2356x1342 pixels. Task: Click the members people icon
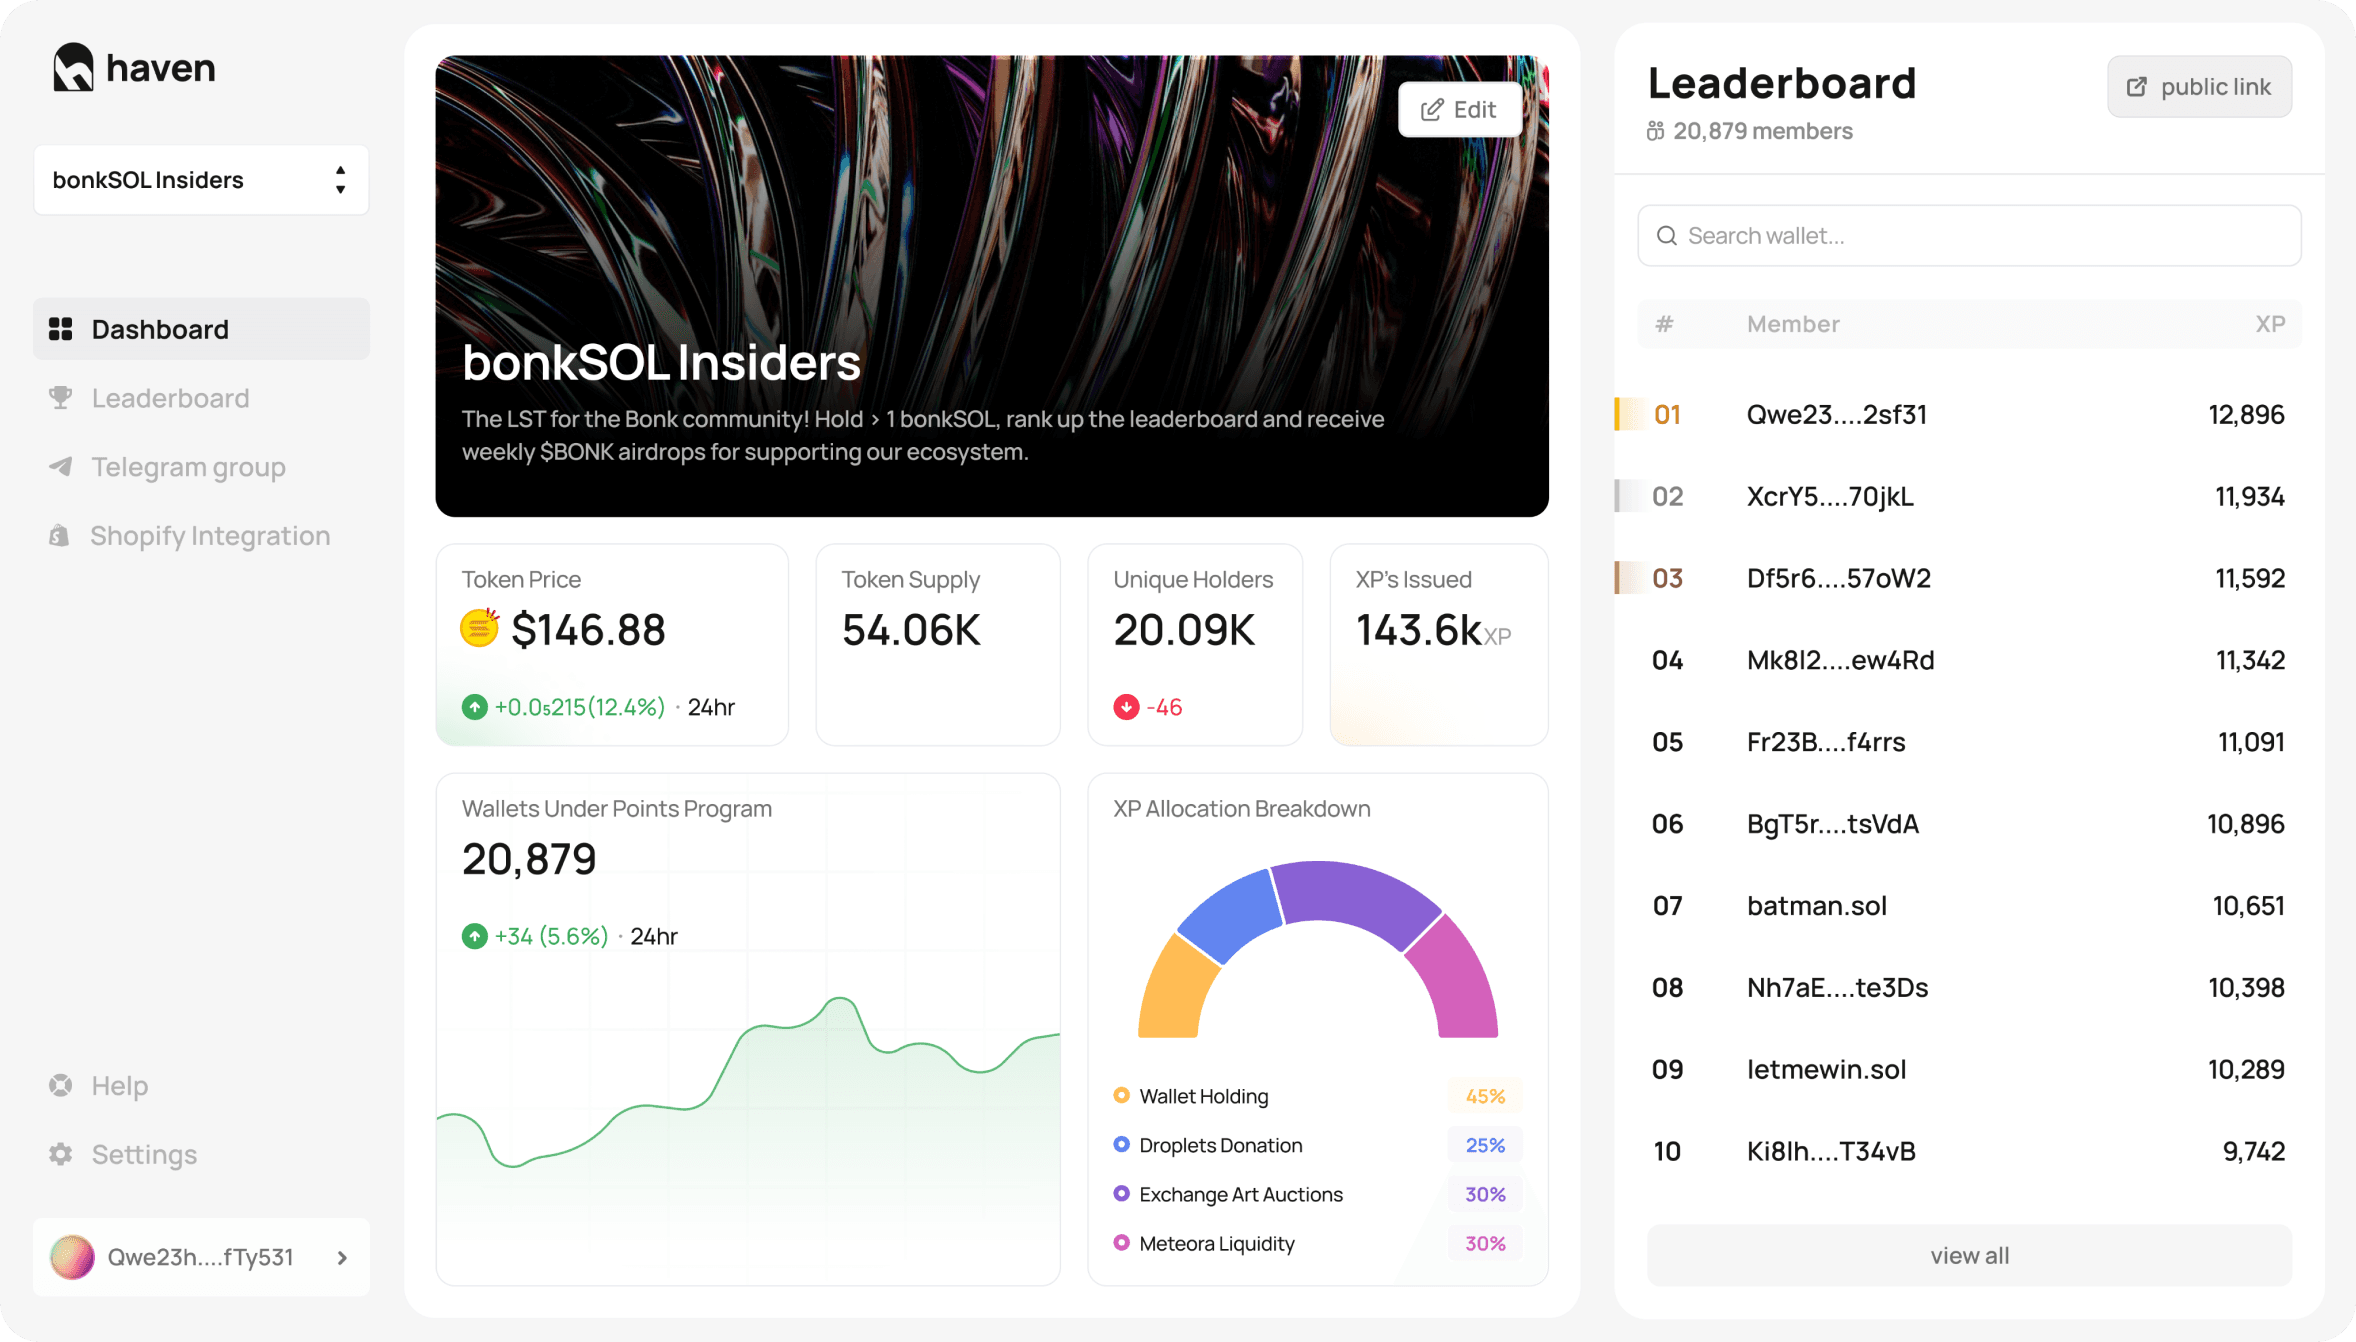1656,131
